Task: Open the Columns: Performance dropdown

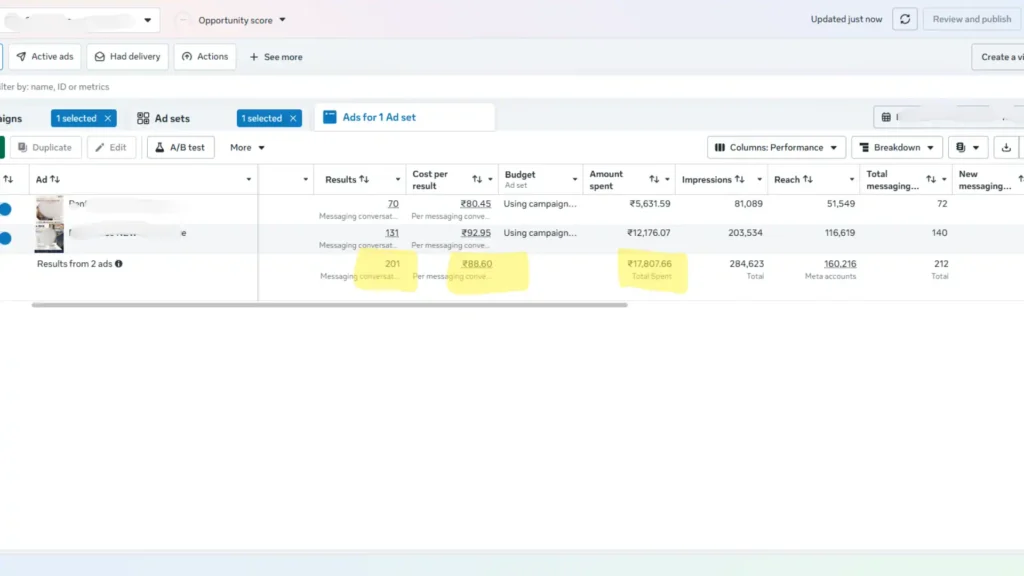Action: pos(776,148)
